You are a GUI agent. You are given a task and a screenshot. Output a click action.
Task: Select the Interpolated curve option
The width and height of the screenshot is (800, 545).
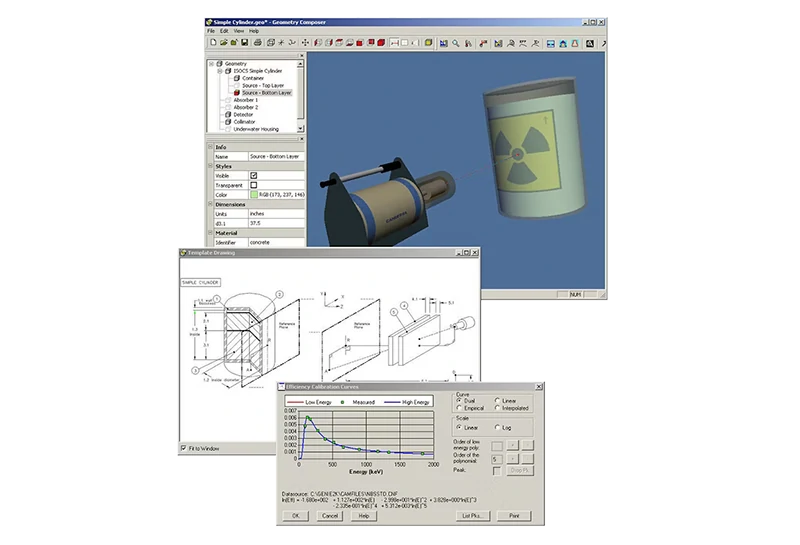coord(497,408)
